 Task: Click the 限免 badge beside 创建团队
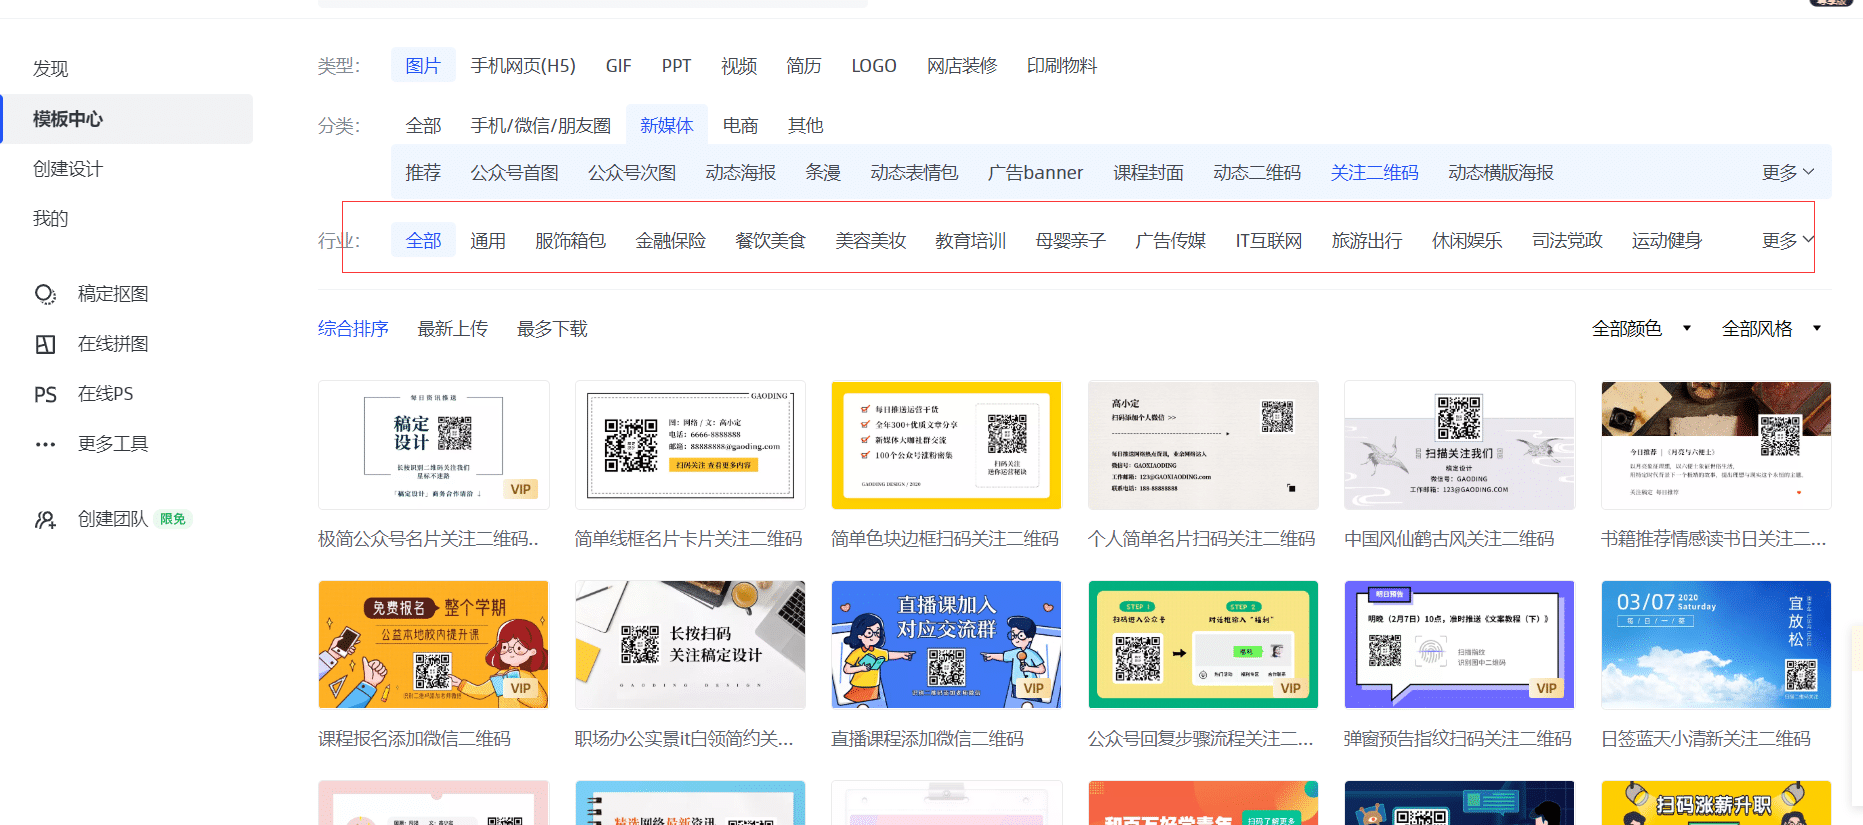(173, 519)
